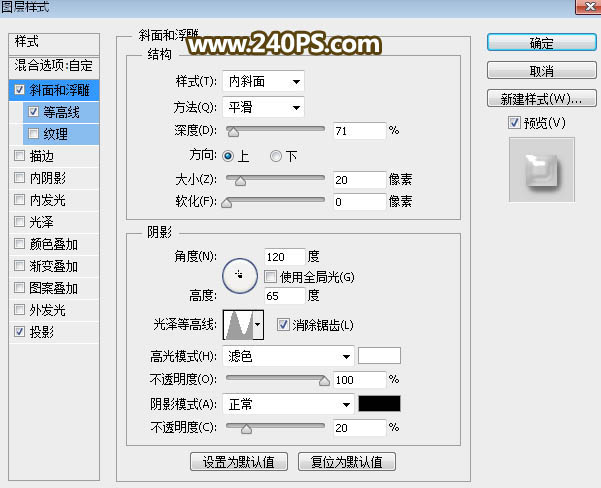Enable the 外发光 checkbox
601x488 pixels.
19,309
